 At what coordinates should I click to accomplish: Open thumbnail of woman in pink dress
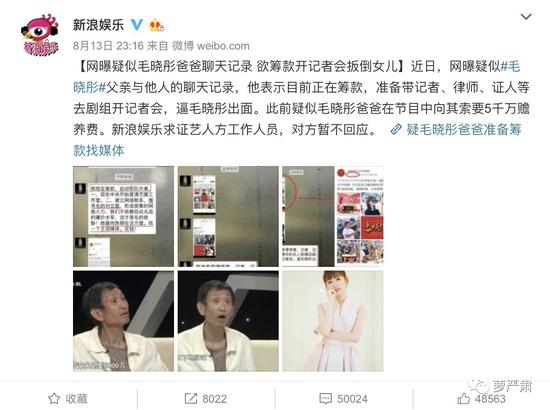(x=333, y=321)
